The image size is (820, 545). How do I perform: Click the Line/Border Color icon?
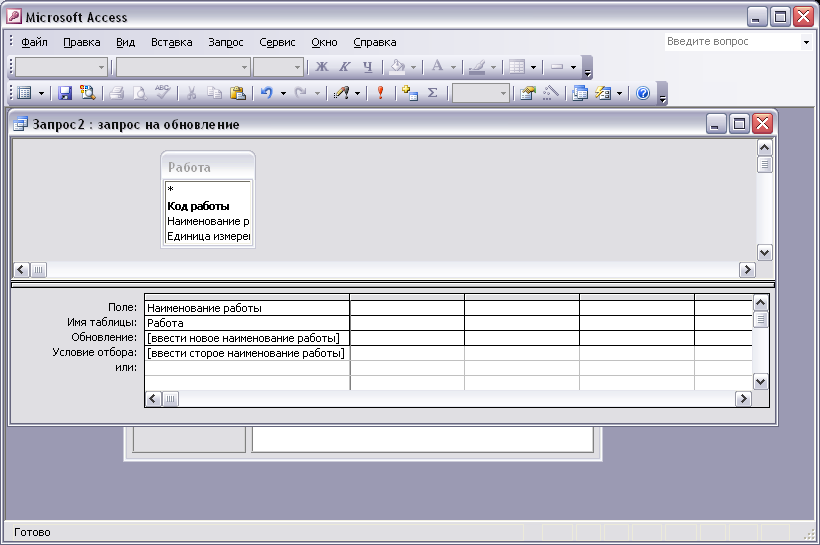click(476, 67)
